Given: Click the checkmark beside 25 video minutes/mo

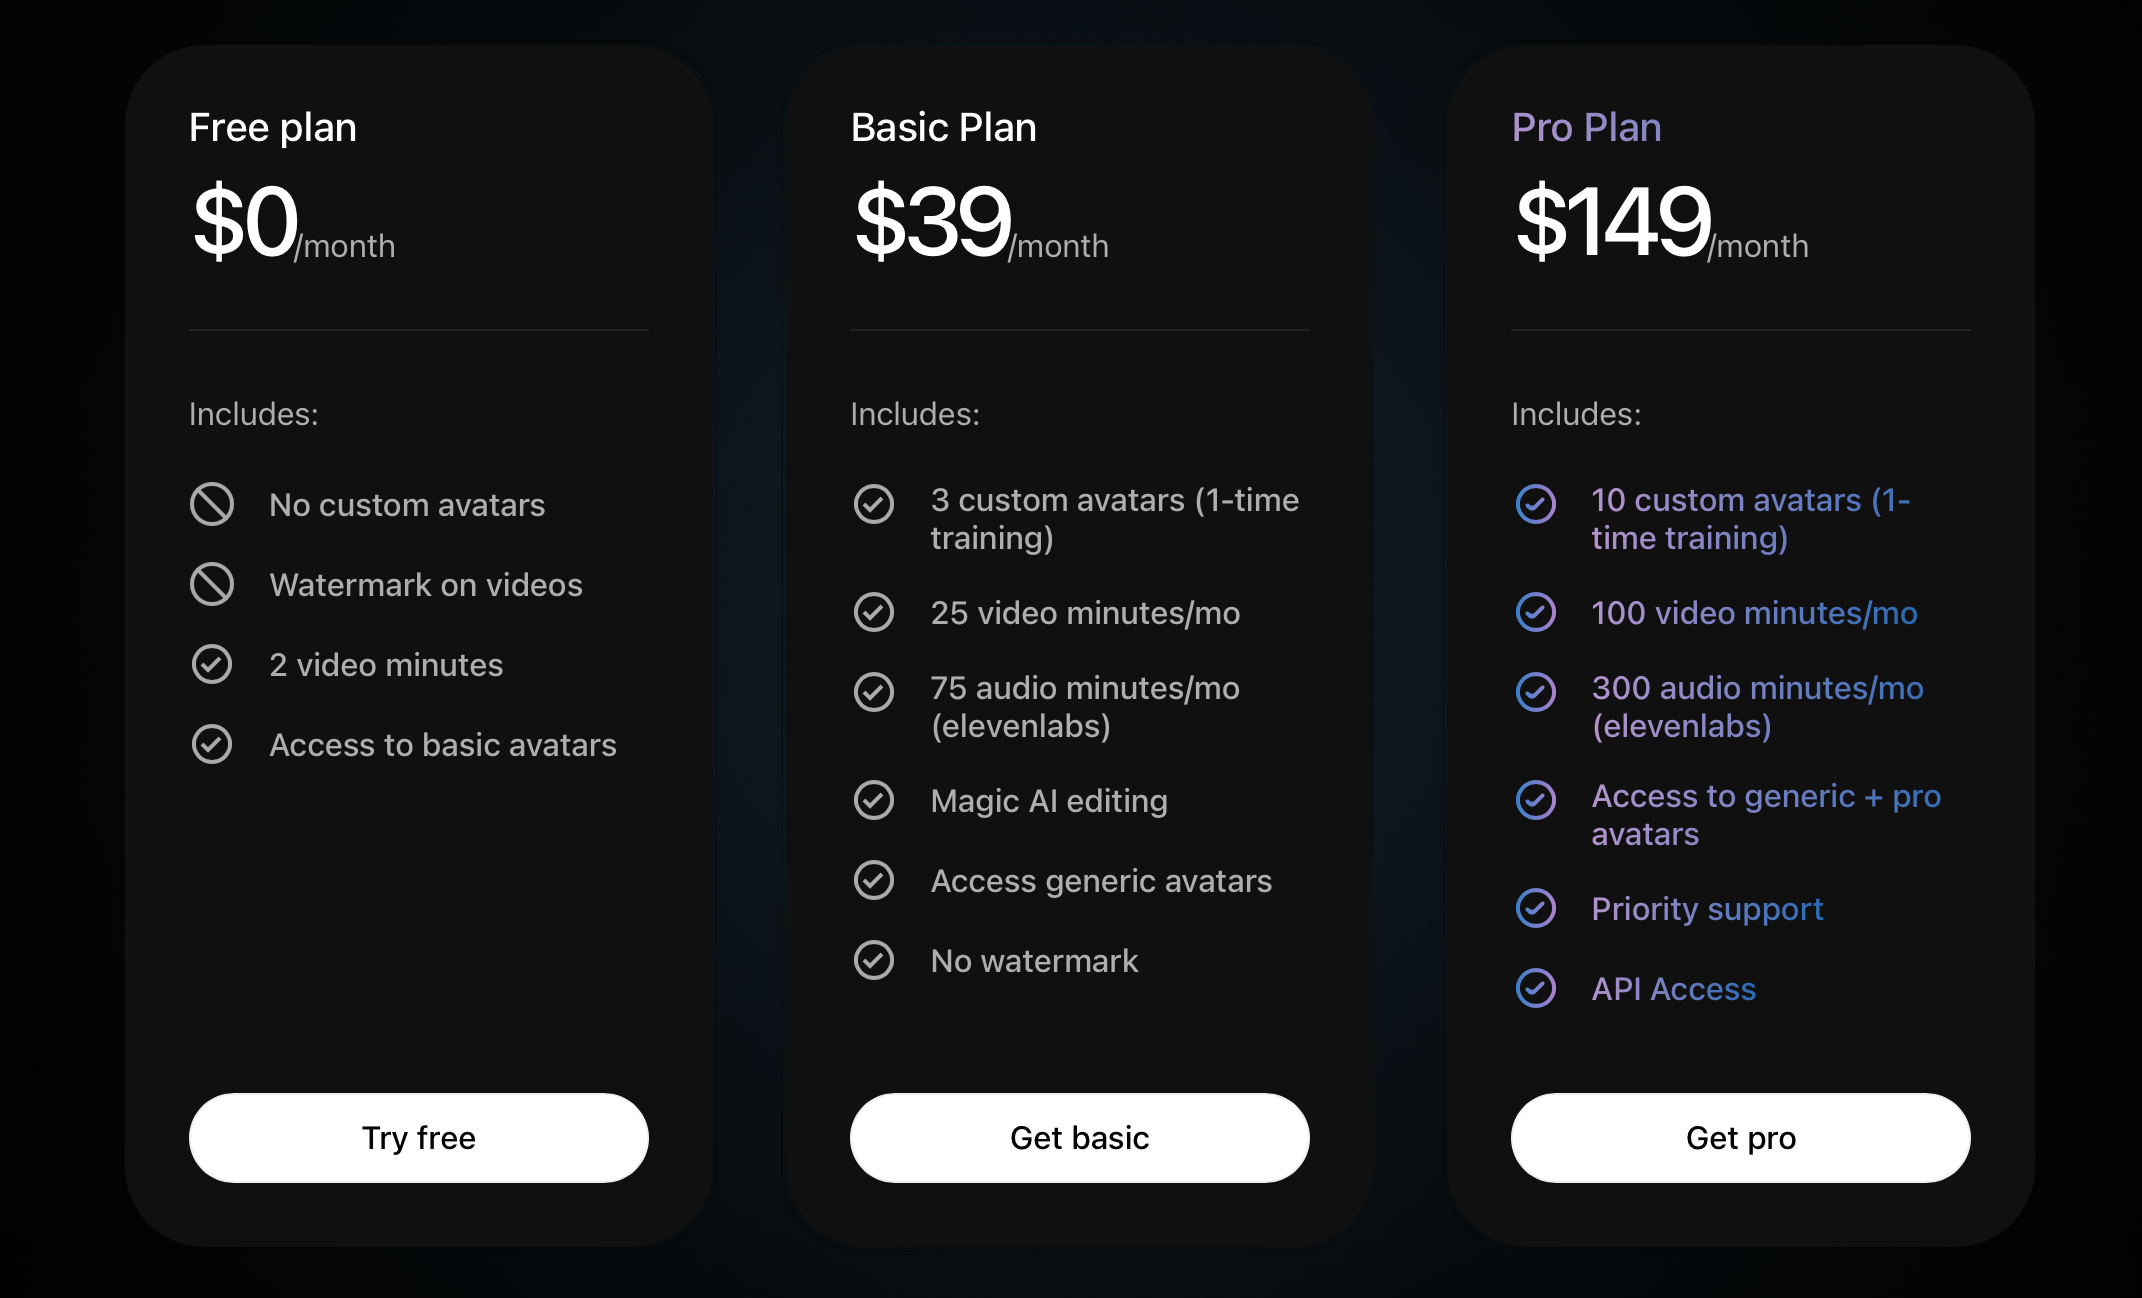Looking at the screenshot, I should click(x=874, y=612).
